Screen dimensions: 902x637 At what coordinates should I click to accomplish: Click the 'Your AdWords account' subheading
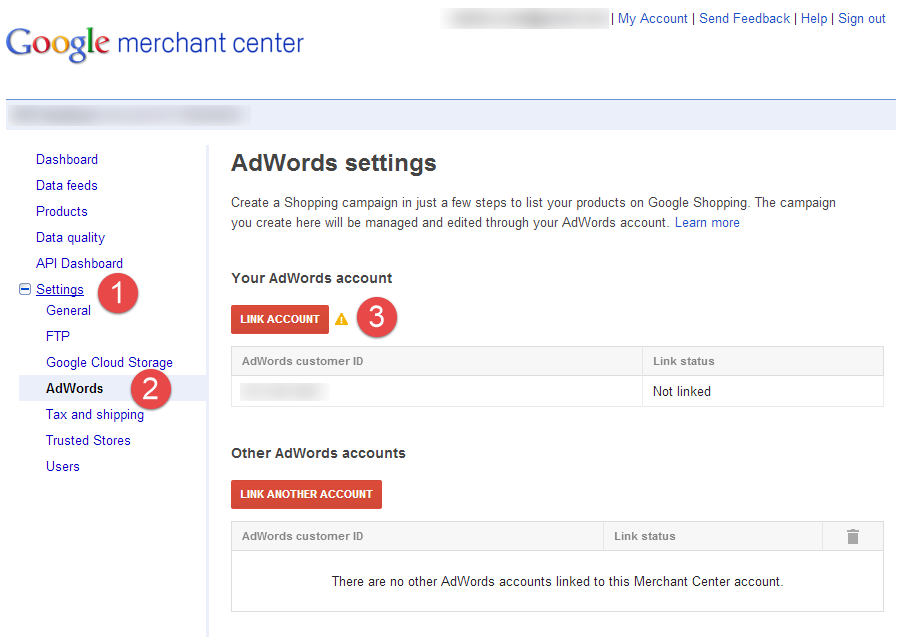point(312,279)
